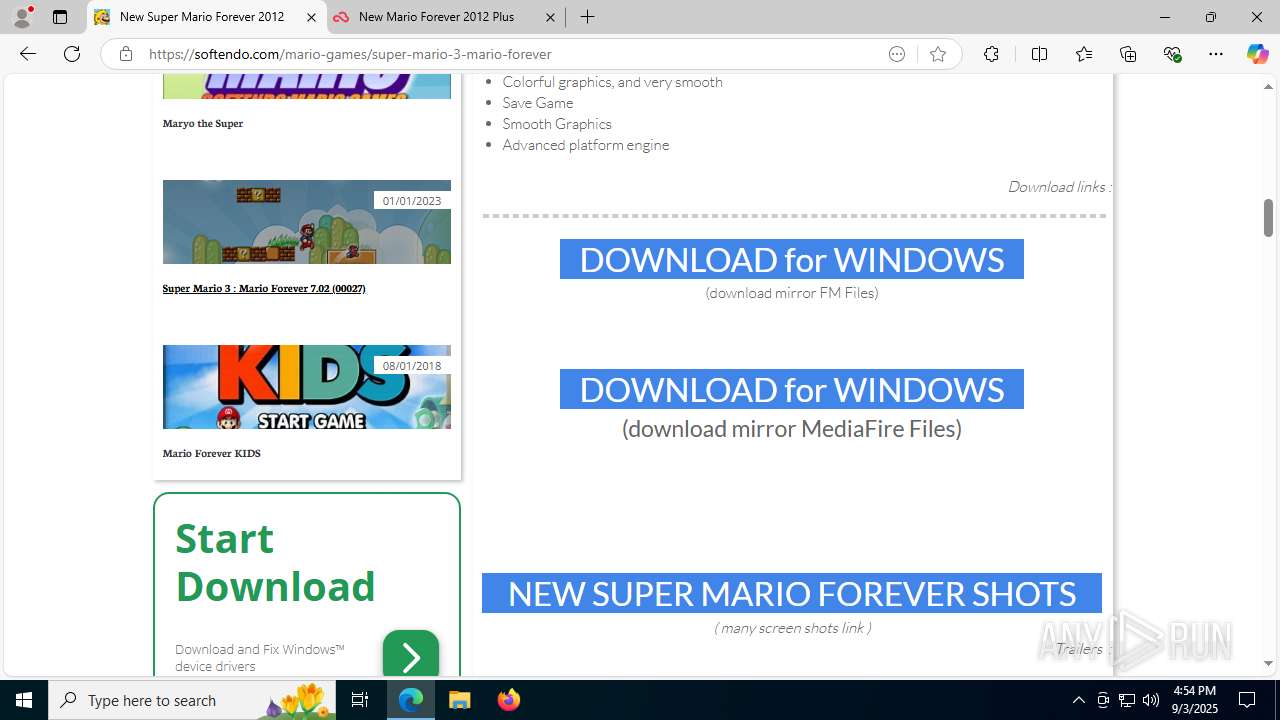This screenshot has height=720, width=1280.
Task: Open the Extensions puzzle icon
Action: (x=991, y=54)
